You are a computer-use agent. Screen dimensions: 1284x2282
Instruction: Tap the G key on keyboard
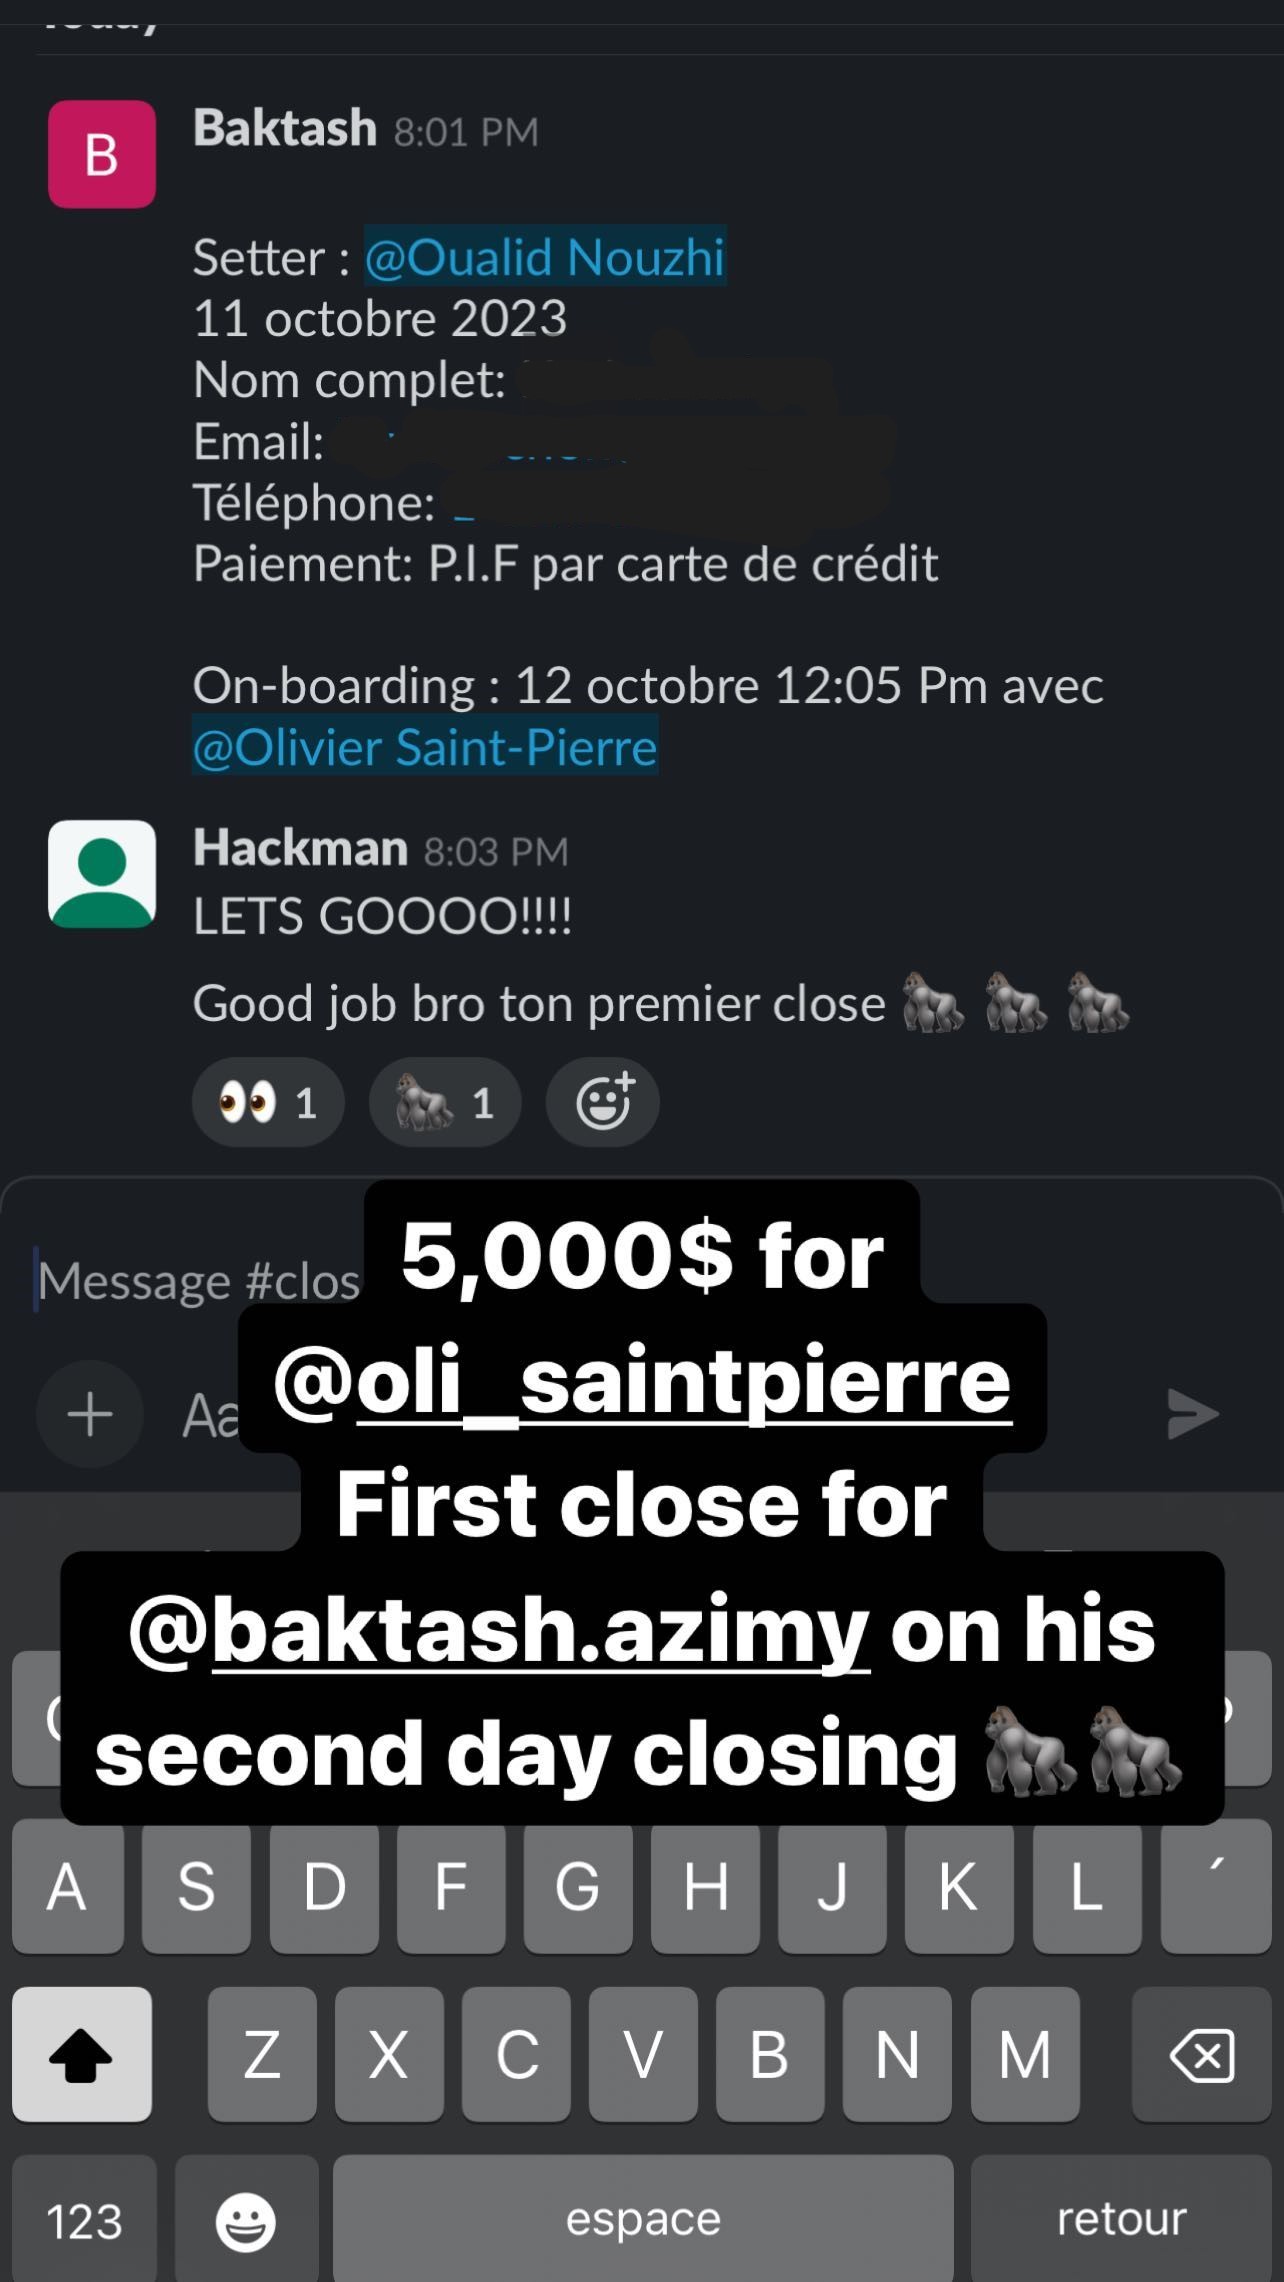point(577,1888)
